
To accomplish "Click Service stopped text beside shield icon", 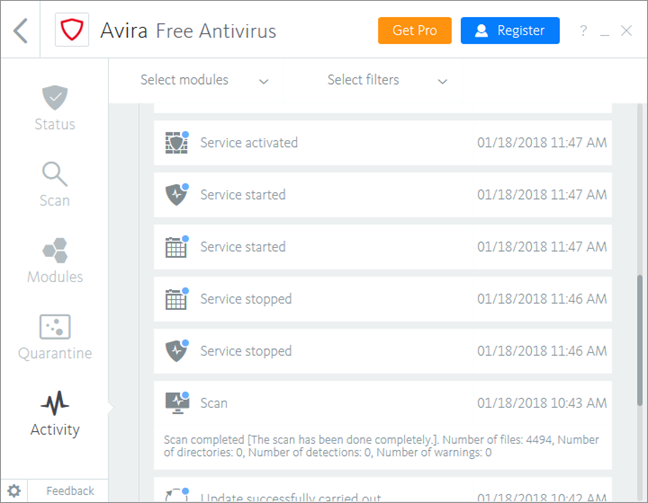I will (246, 351).
